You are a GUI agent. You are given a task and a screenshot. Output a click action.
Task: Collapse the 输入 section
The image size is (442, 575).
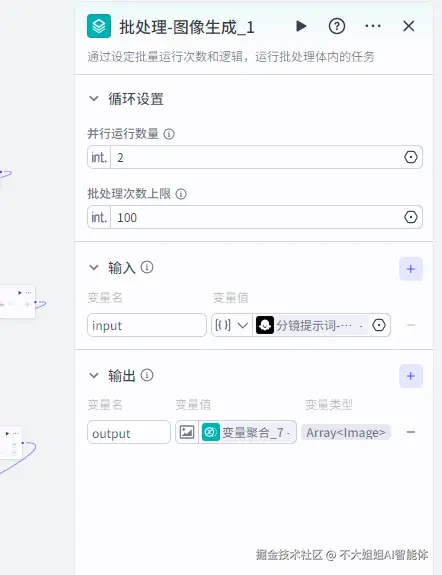point(94,268)
